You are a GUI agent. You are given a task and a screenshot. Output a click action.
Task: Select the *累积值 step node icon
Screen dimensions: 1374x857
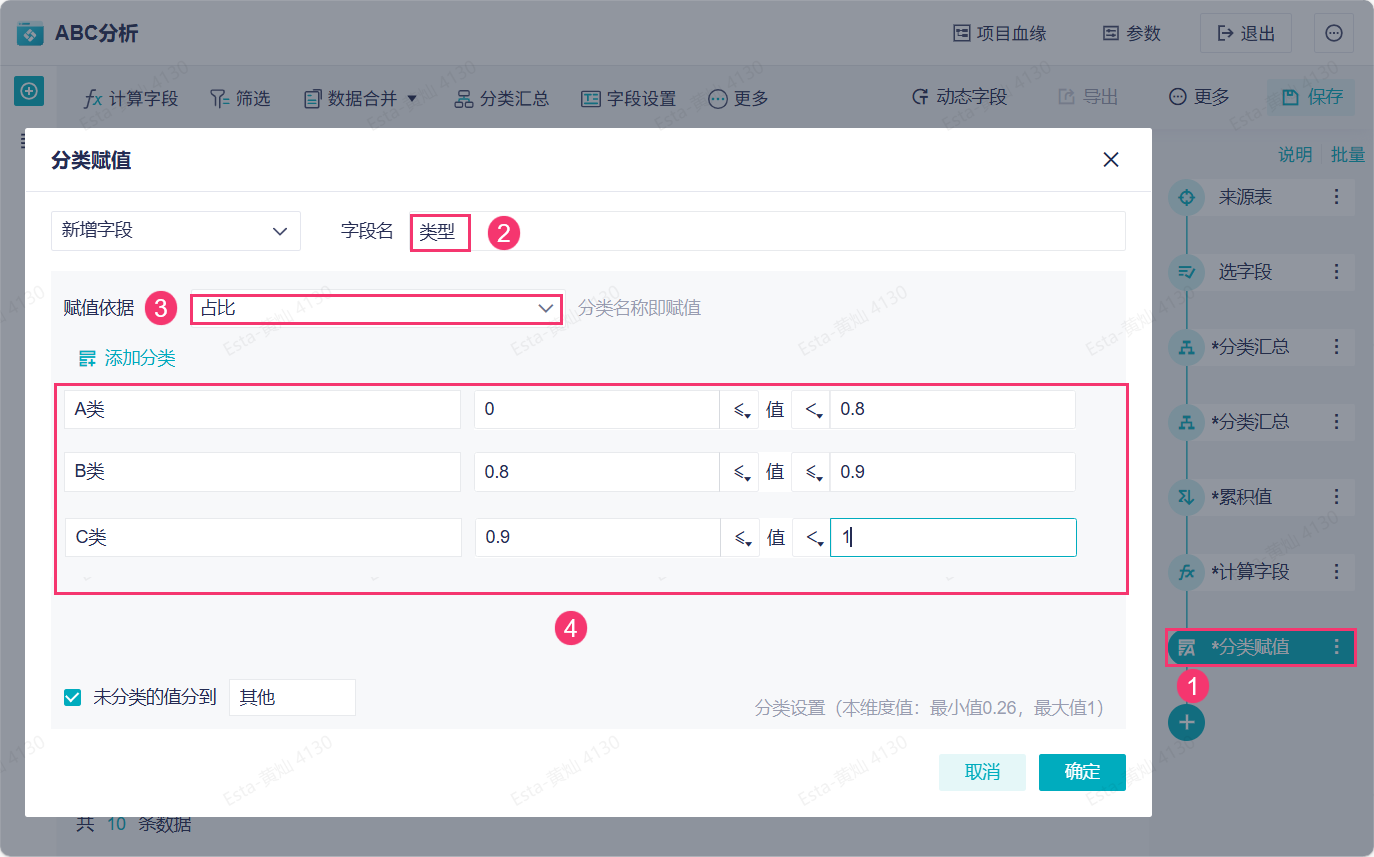point(1187,497)
